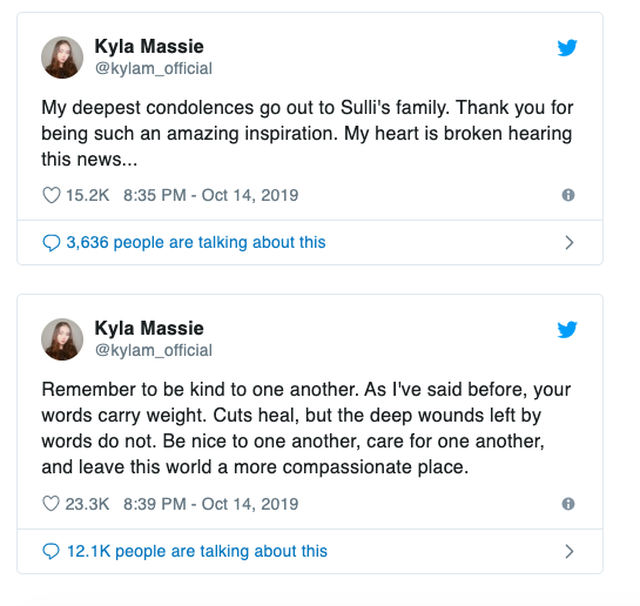The width and height of the screenshot is (640, 606).
Task: Open the 8:35 PM - Oct 14, 2019 timestamp
Action: pyautogui.click(x=210, y=196)
